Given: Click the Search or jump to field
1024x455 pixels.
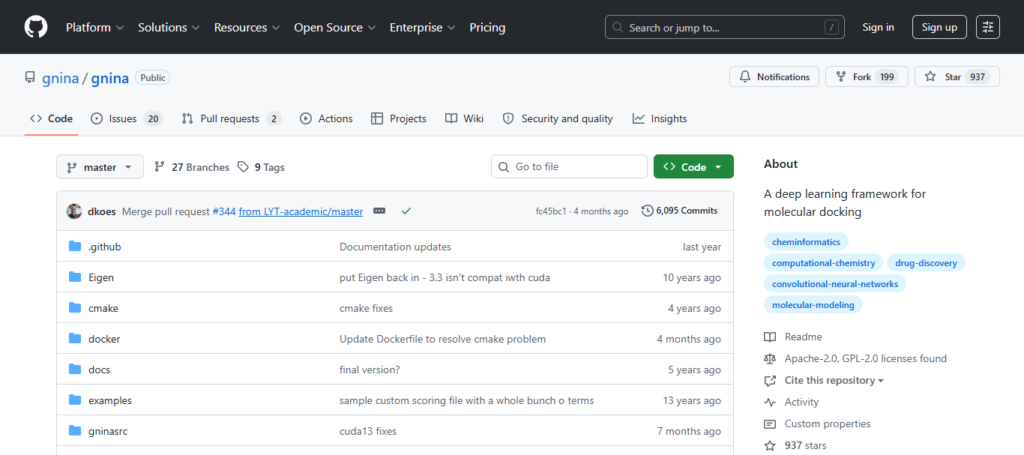Looking at the screenshot, I should (x=725, y=27).
